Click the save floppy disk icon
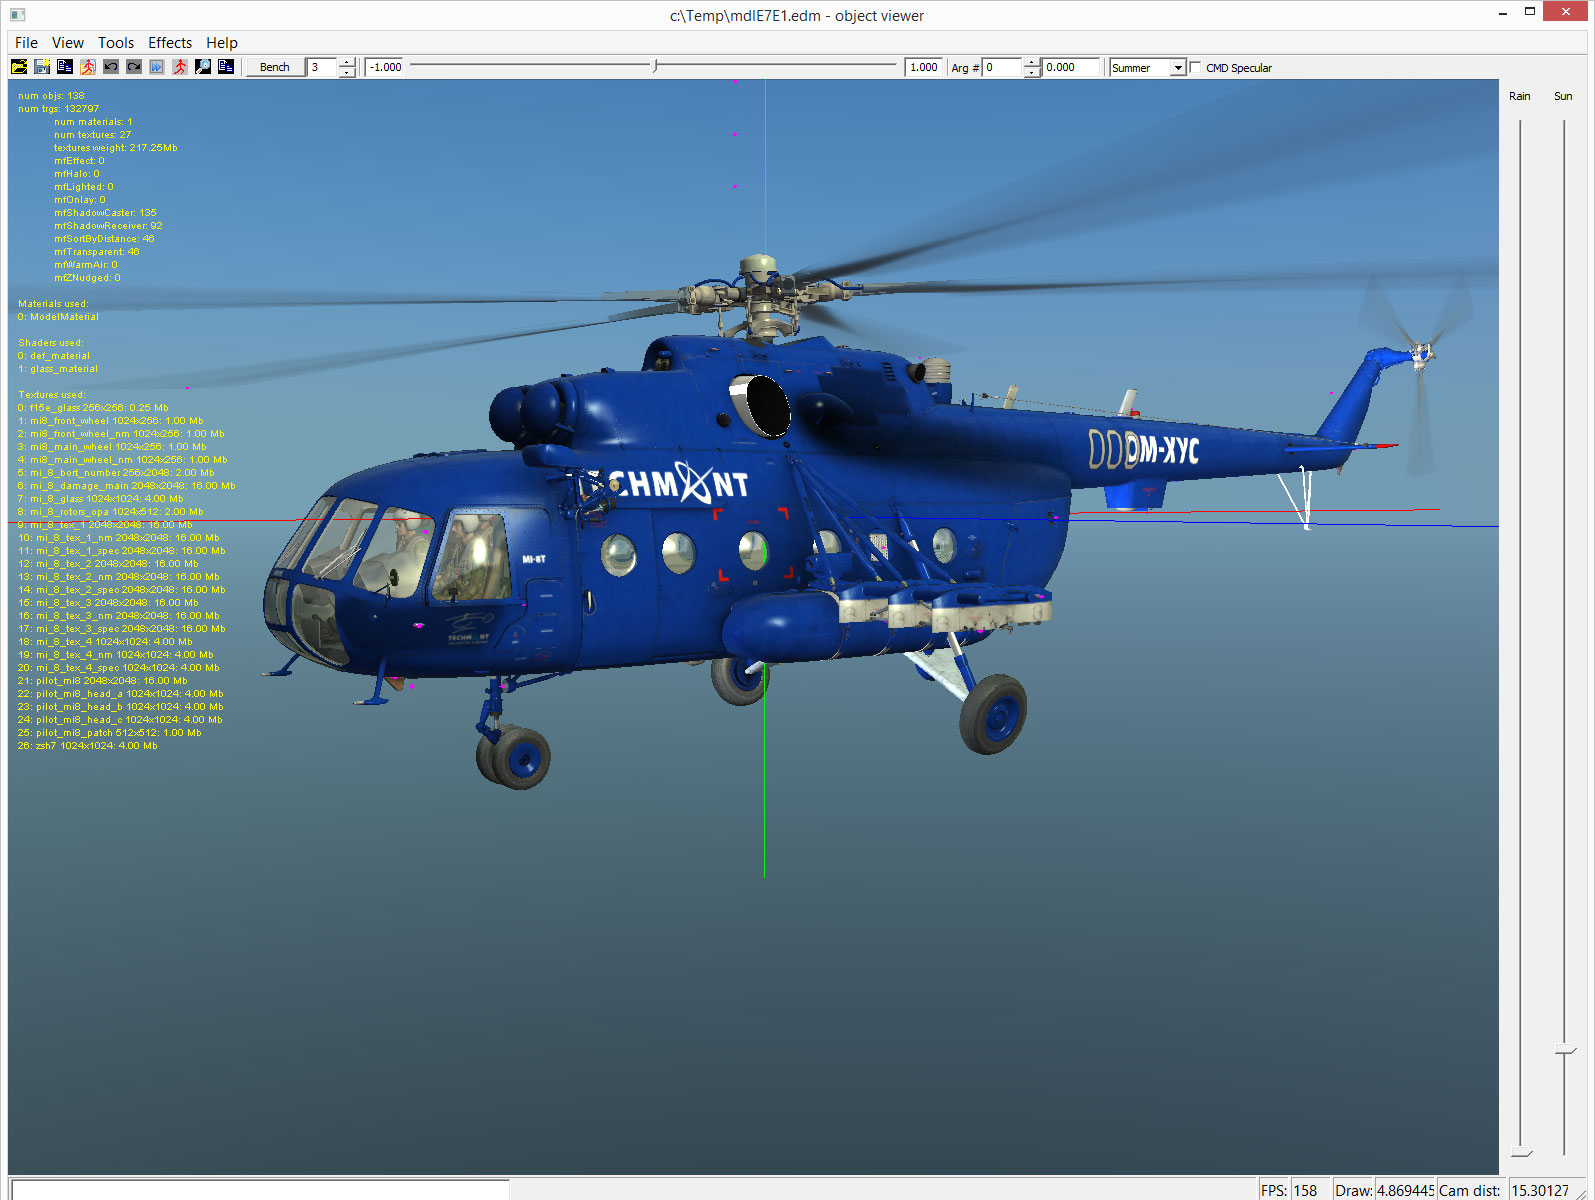This screenshot has height=1200, width=1595. 42,67
